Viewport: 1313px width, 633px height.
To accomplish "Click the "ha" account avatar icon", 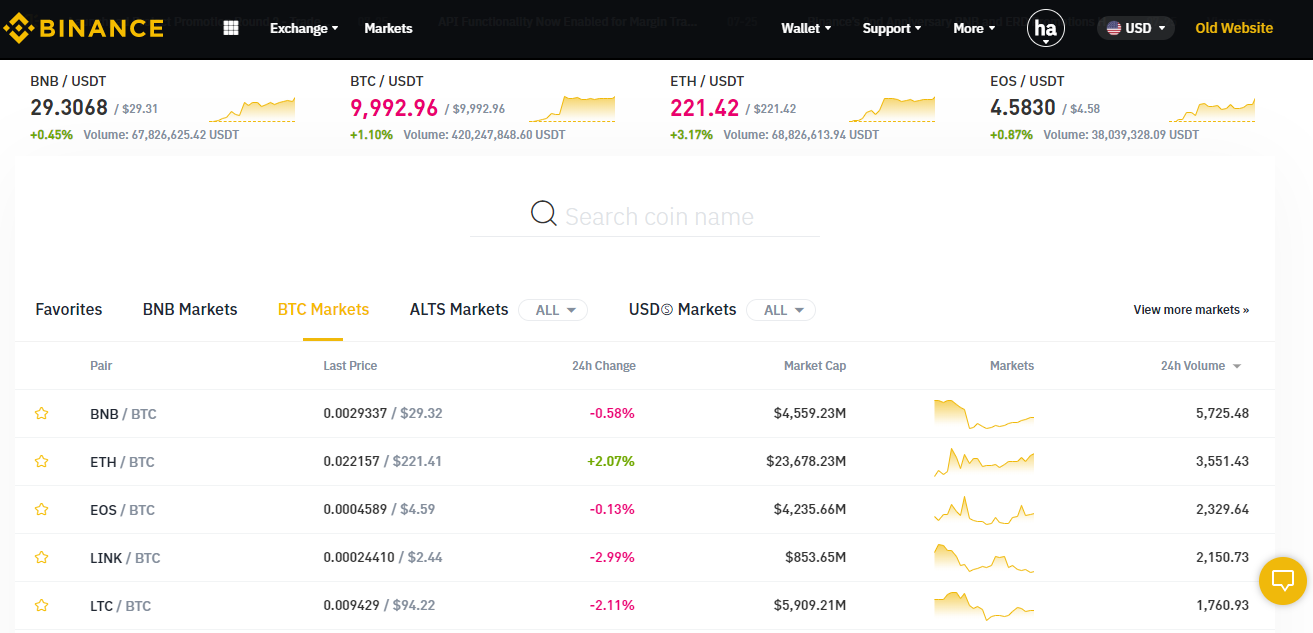I will tap(1045, 27).
